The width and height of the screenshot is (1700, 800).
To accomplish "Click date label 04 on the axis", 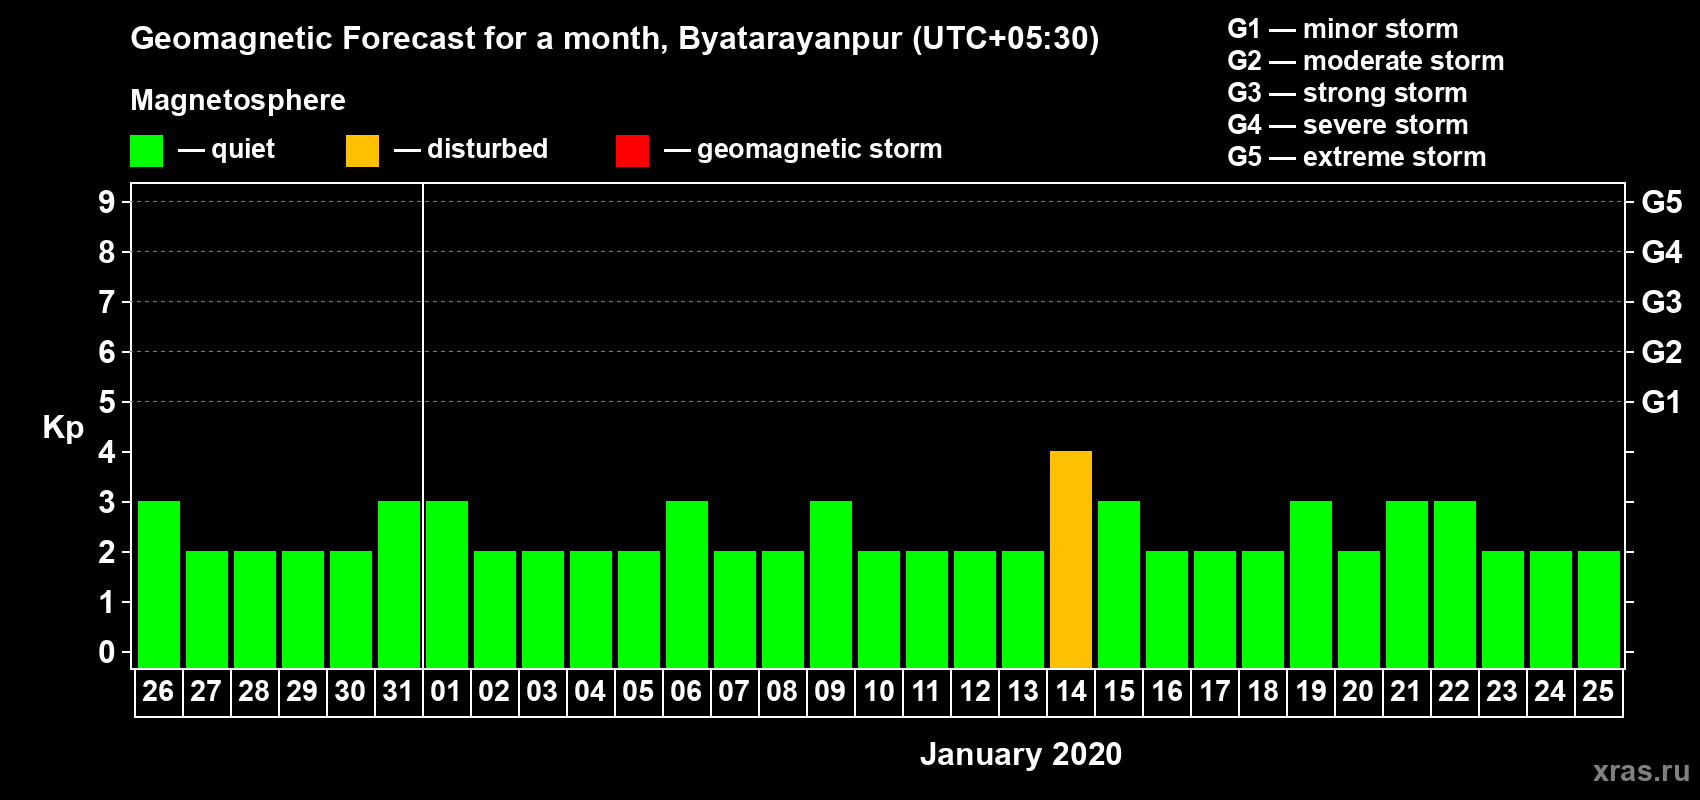I will [590, 691].
